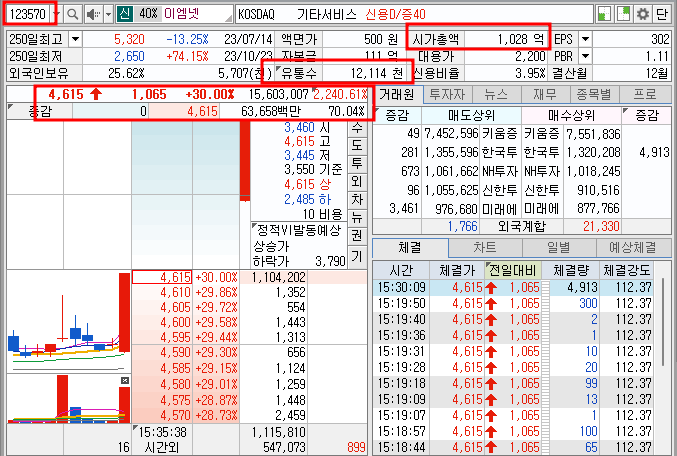Expand the 250일최고 period dropdown
The image size is (677, 456).
(75, 39)
